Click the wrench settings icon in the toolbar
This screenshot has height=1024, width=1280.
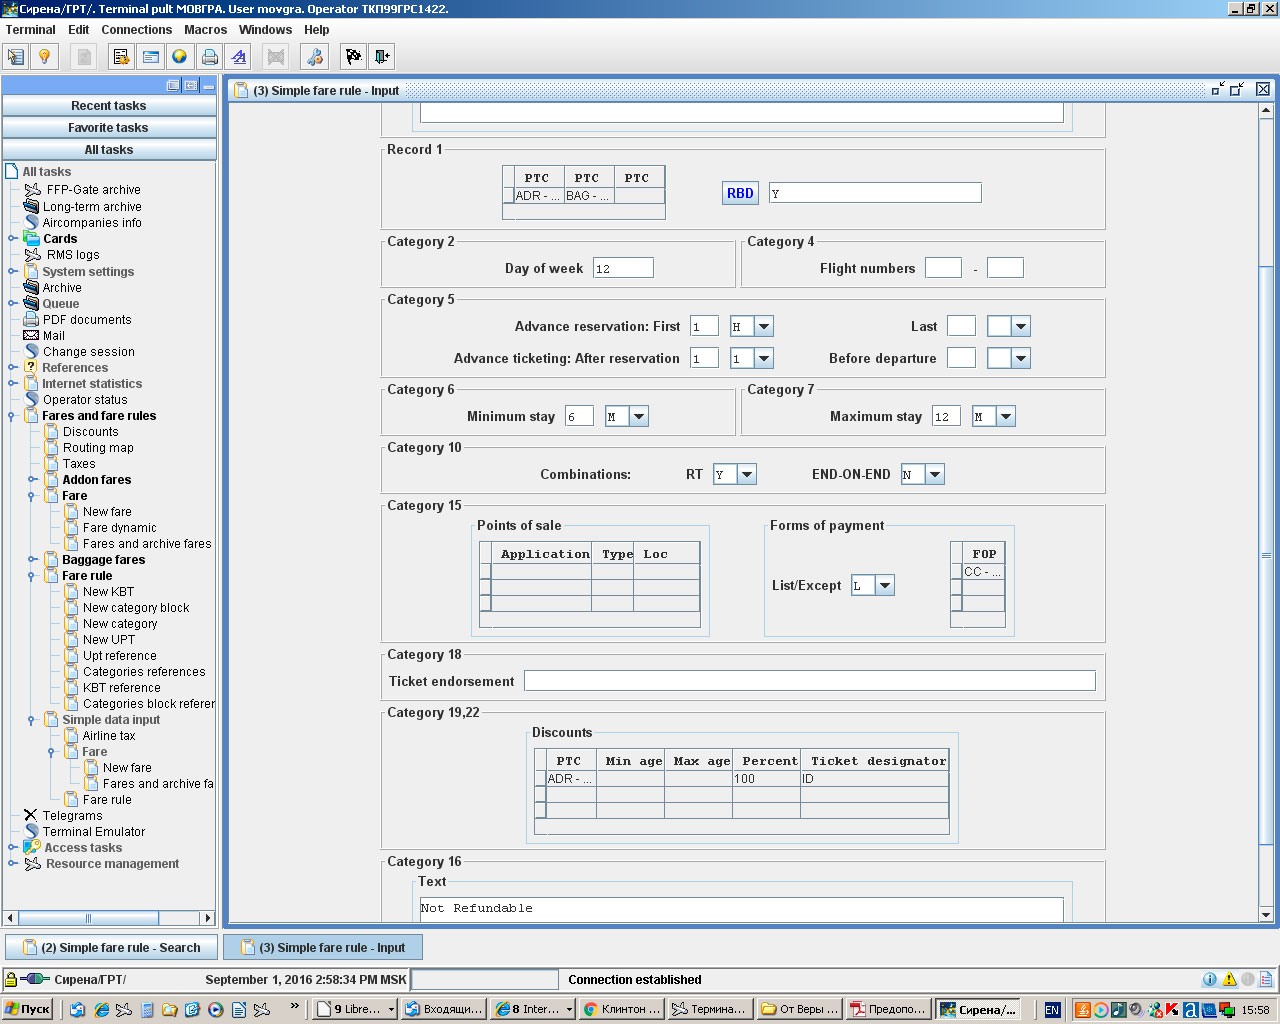314,57
